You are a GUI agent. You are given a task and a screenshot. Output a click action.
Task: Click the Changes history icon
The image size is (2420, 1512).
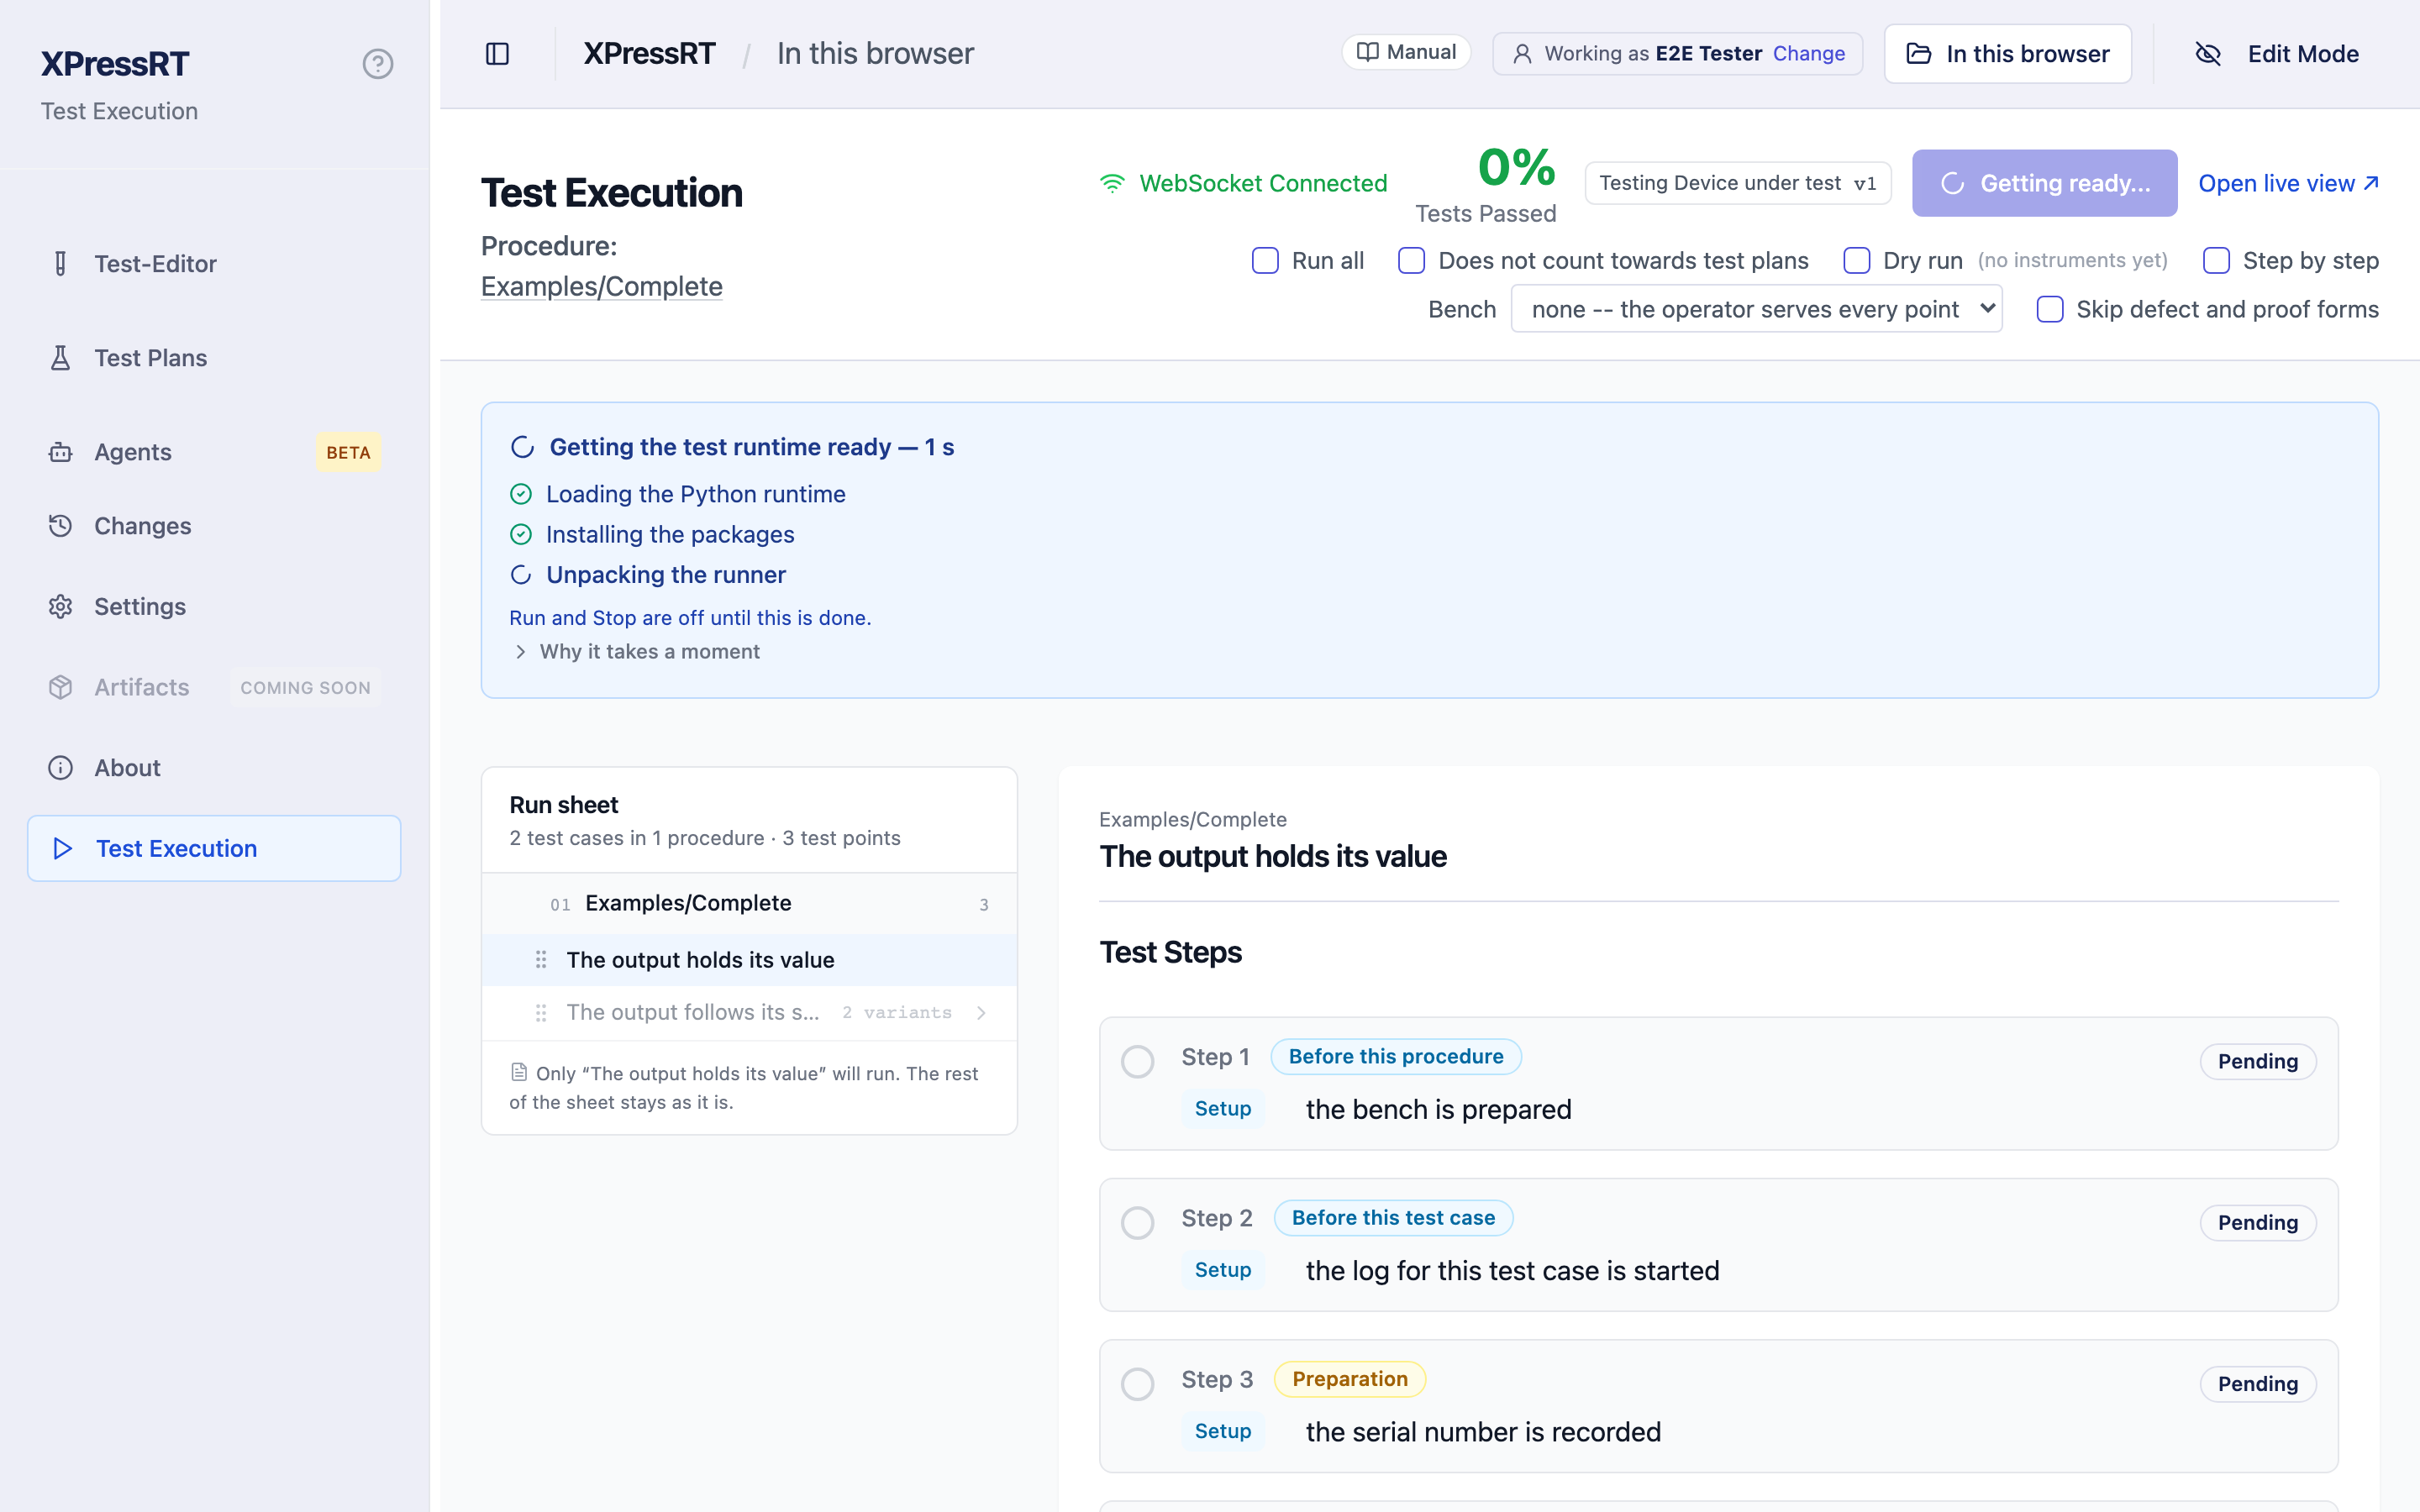61,526
